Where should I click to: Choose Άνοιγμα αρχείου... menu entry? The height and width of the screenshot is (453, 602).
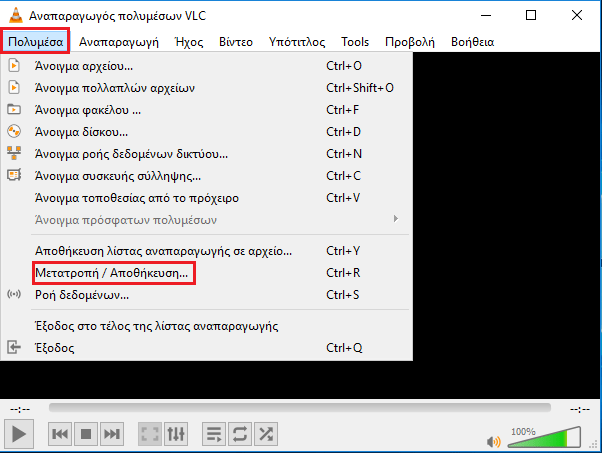pos(207,66)
